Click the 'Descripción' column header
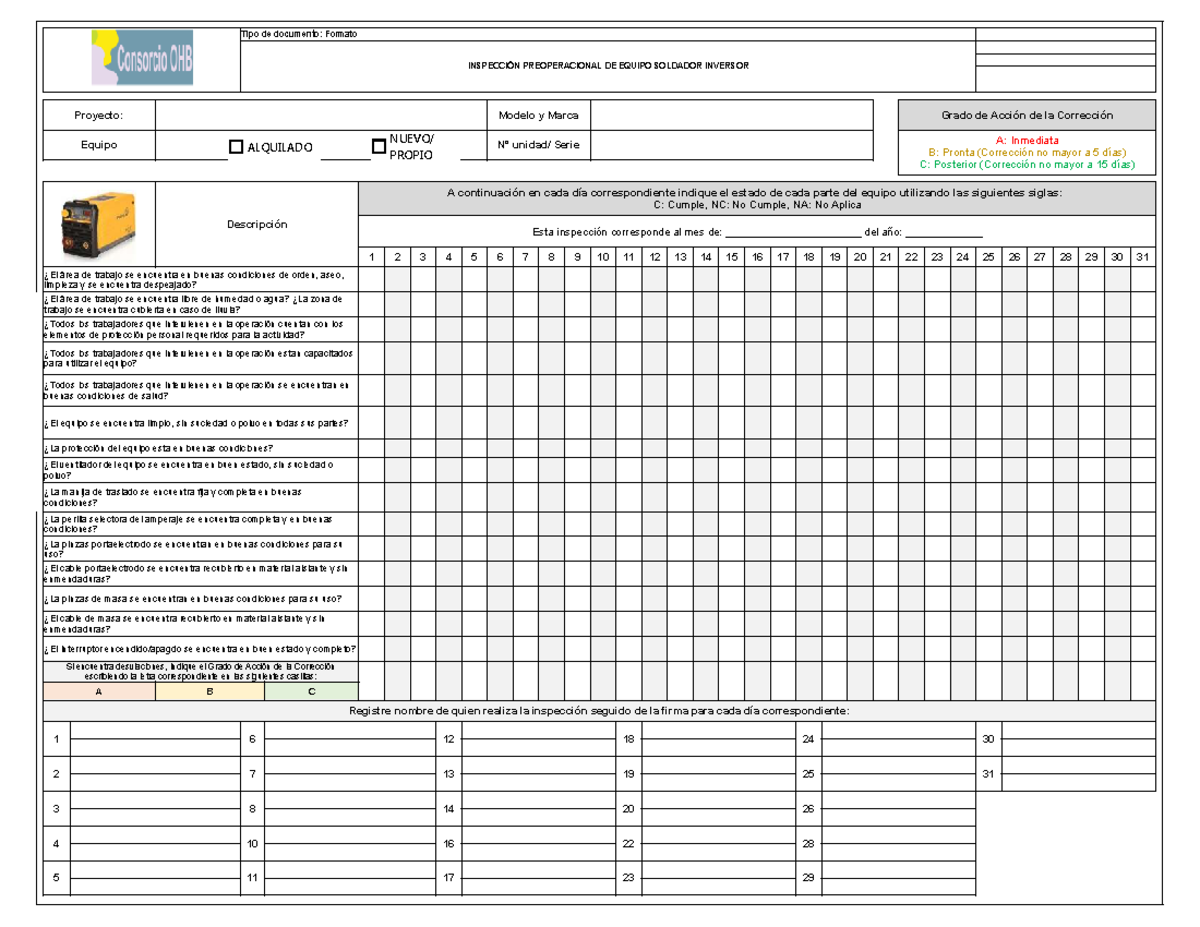1200x927 pixels. point(257,224)
